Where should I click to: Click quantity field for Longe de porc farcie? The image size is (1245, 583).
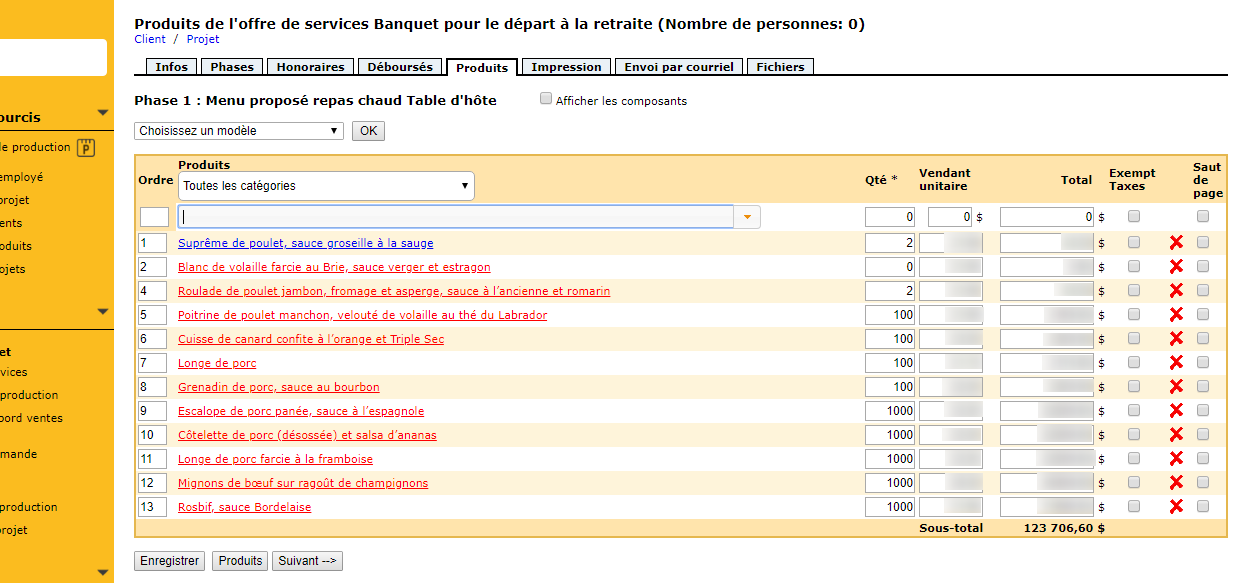click(890, 459)
